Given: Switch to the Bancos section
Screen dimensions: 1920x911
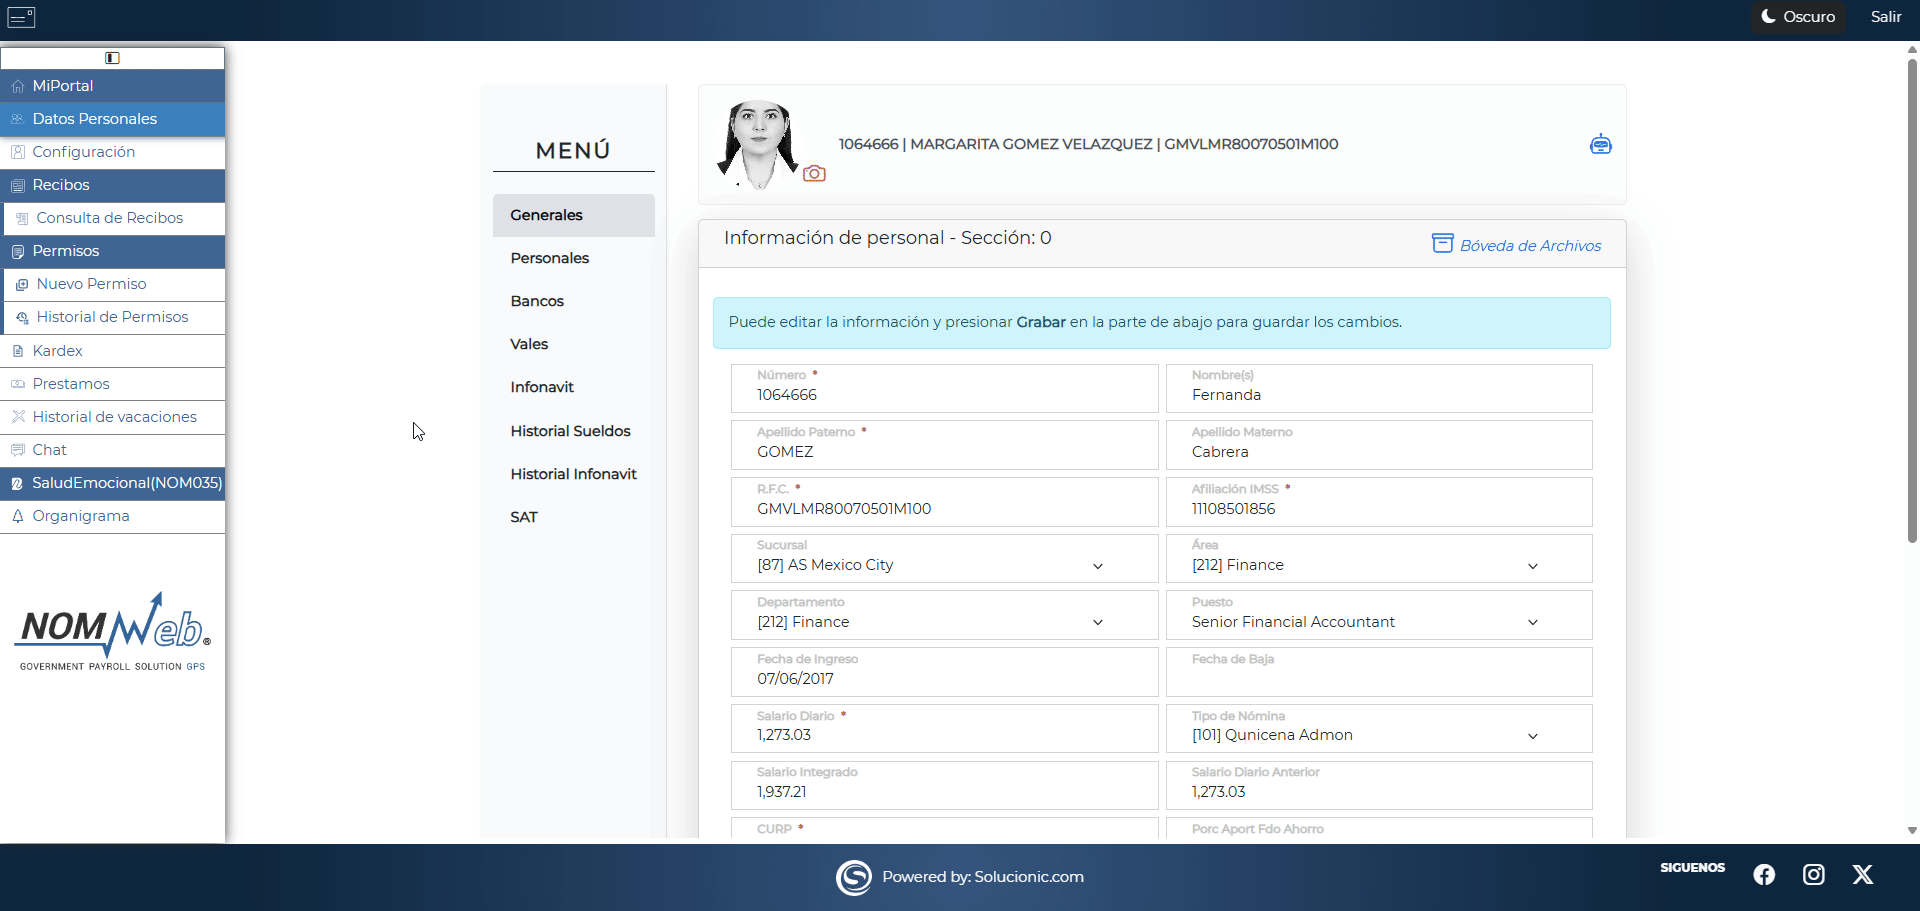Looking at the screenshot, I should click(536, 301).
